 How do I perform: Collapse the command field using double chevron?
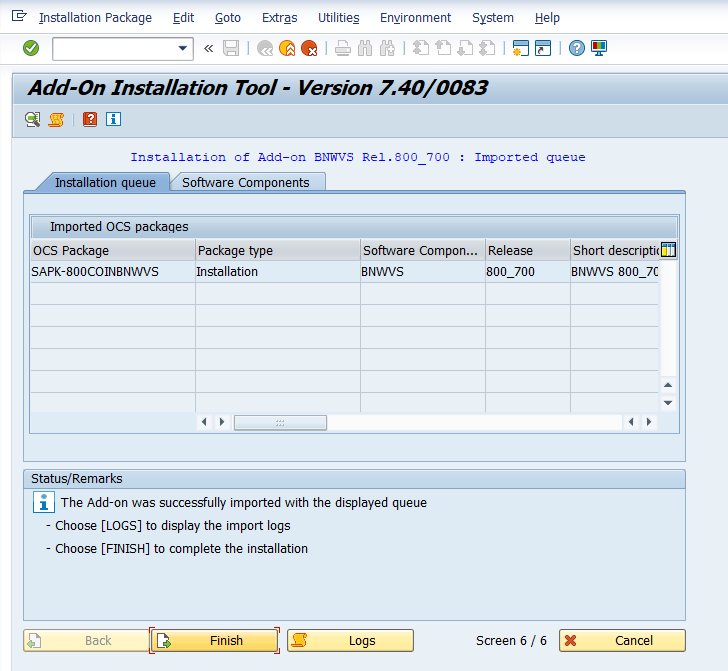click(x=208, y=48)
